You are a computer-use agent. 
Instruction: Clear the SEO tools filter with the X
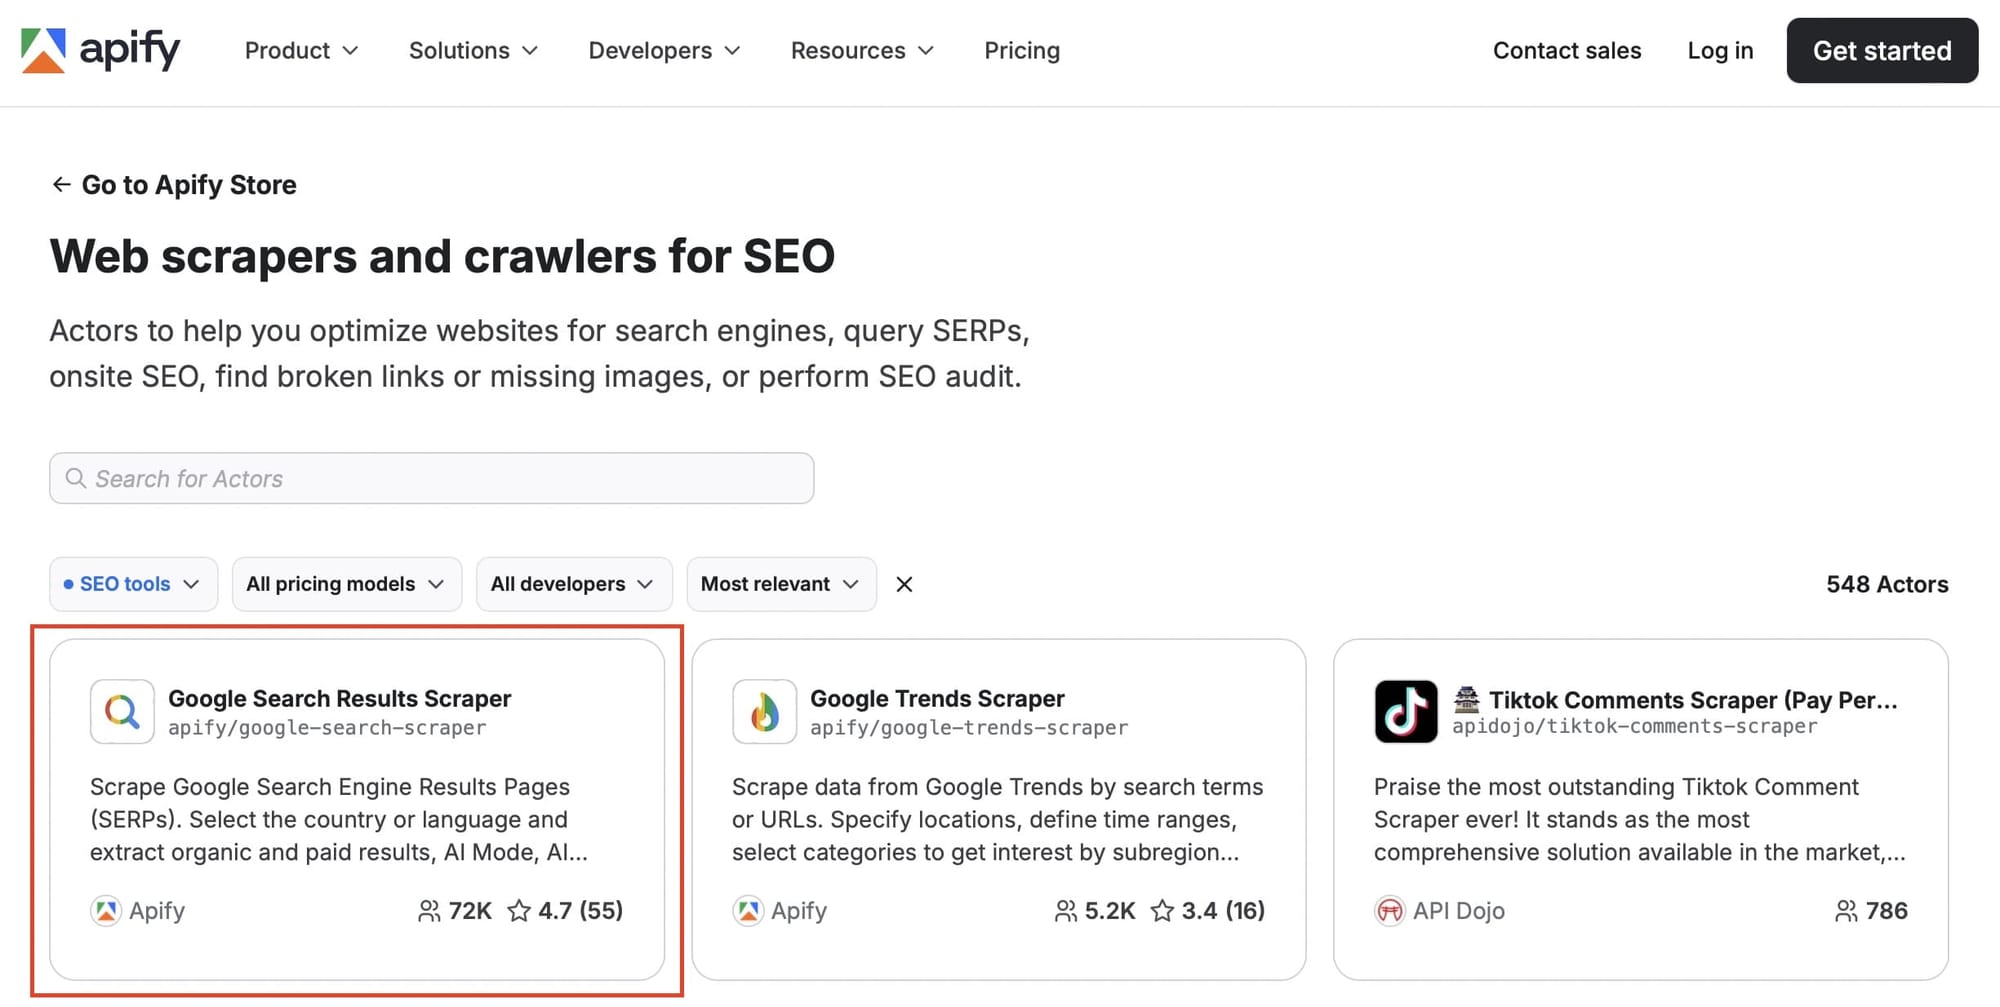click(903, 584)
